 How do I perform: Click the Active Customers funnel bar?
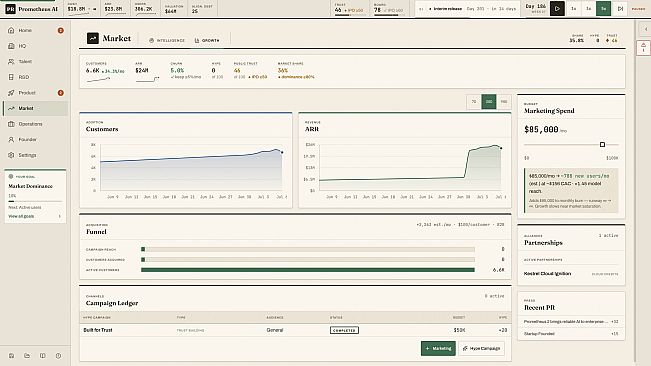tap(308, 270)
